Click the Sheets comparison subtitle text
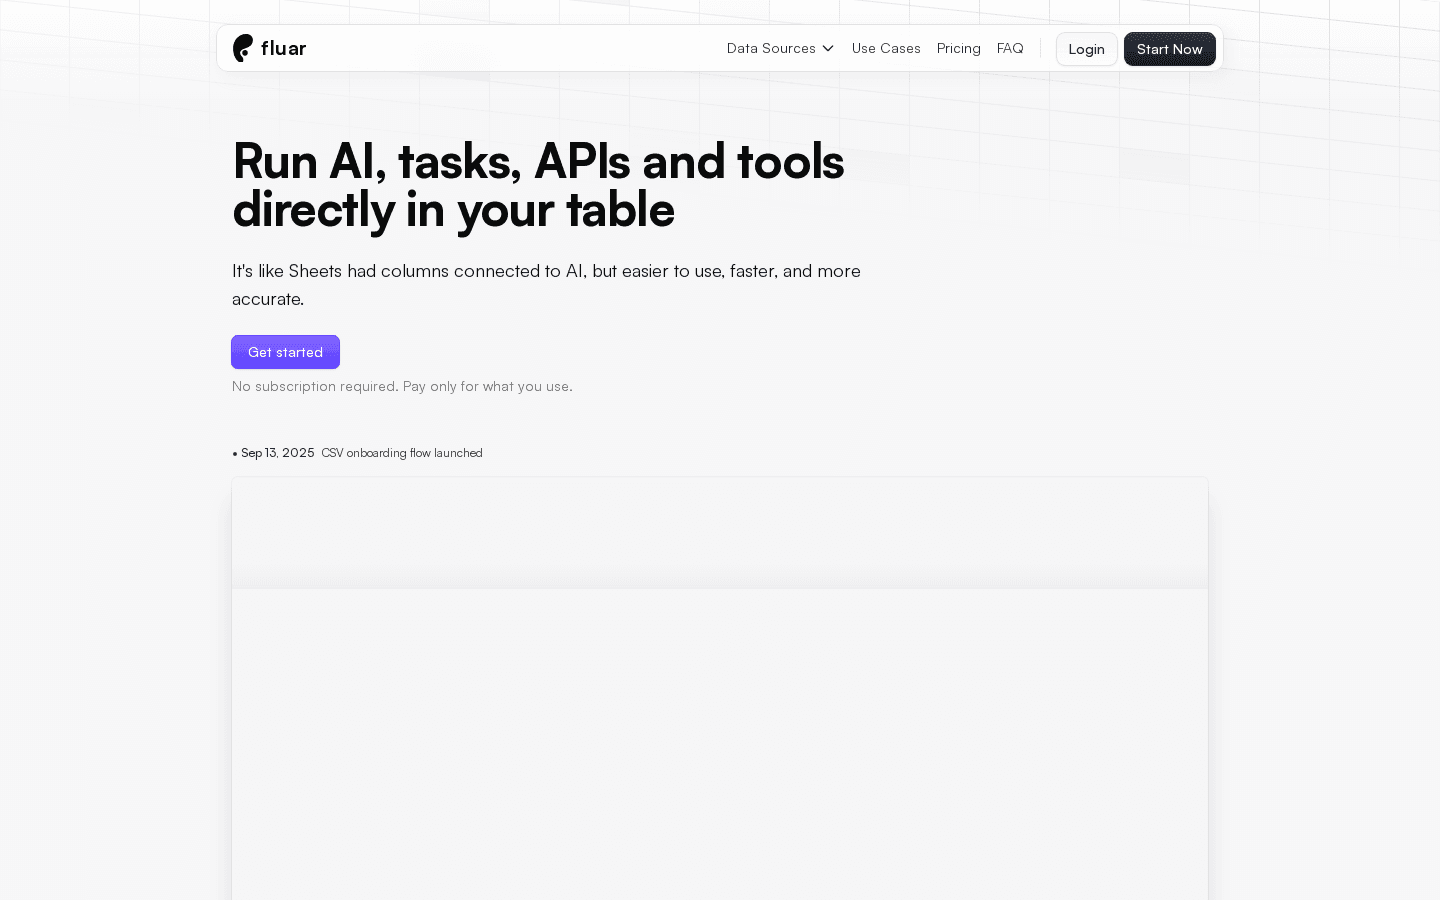The image size is (1440, 900). point(546,284)
